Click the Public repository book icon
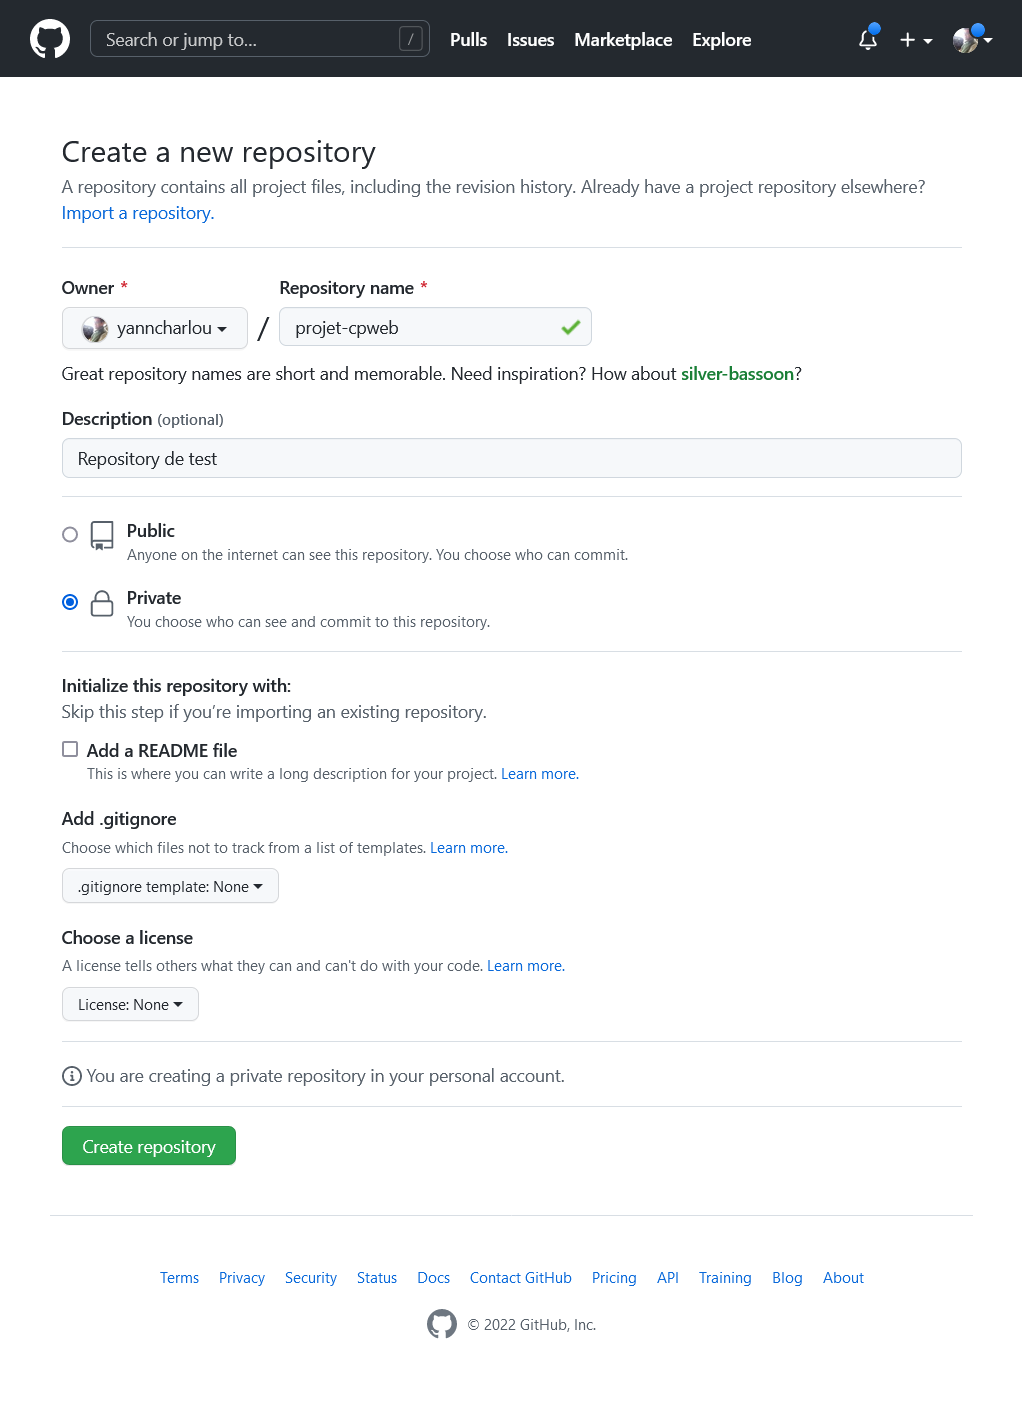Screen dimensions: 1022x1410 [102, 535]
